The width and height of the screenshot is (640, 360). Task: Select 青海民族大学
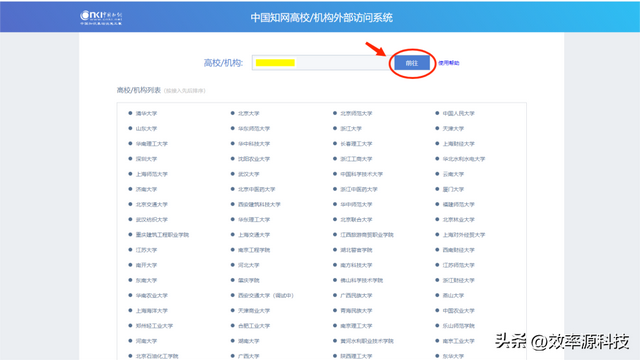click(x=356, y=311)
